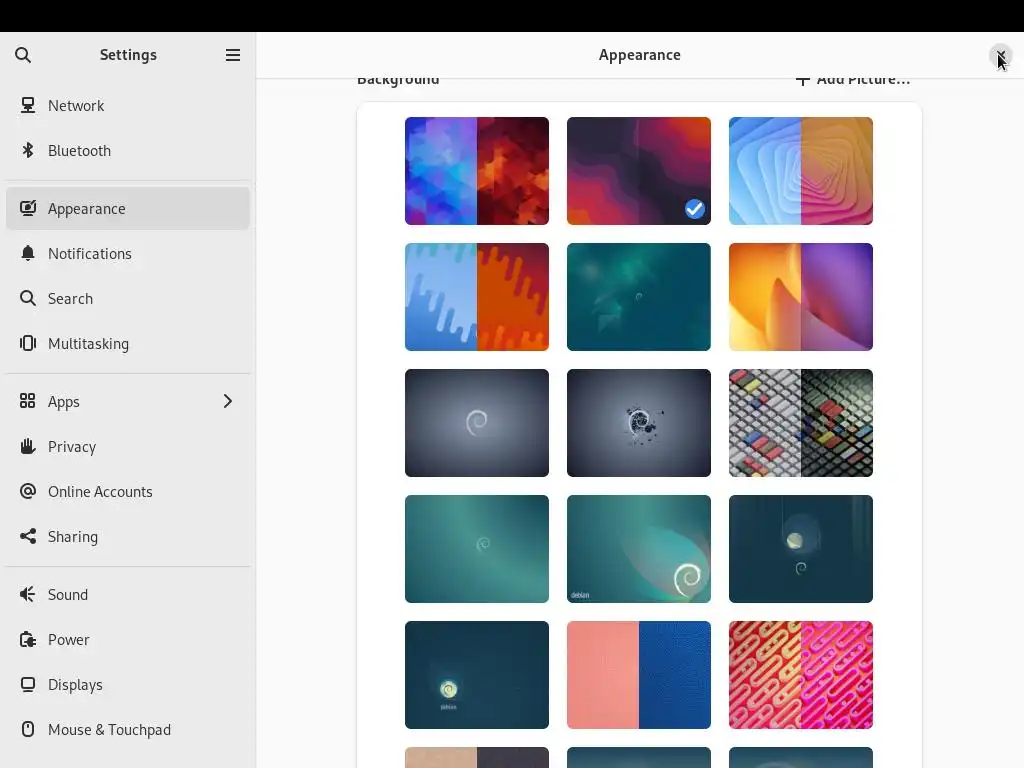Select the teal leaf Debian wallpaper
Screen dimensions: 1024x768
(x=639, y=297)
